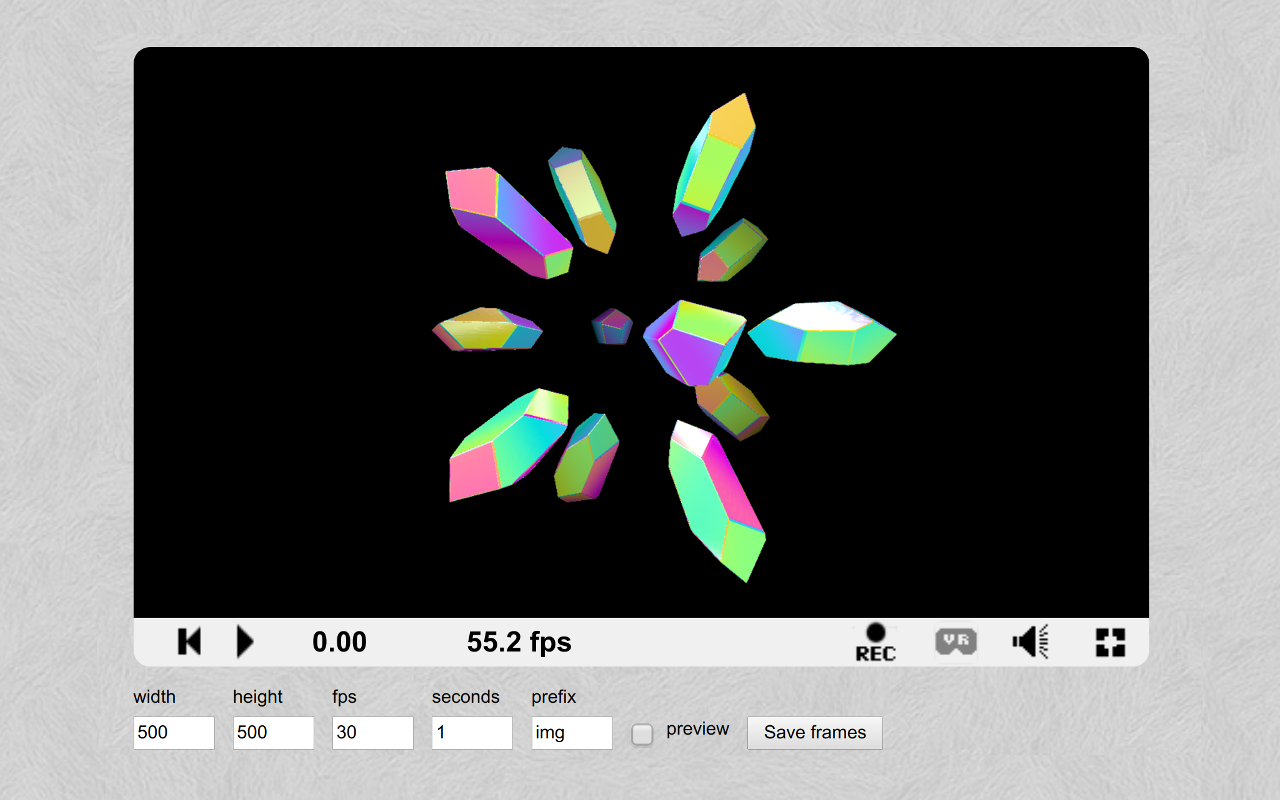Click the rewind-to-start icon
Screen dimensions: 1280x800
click(189, 641)
